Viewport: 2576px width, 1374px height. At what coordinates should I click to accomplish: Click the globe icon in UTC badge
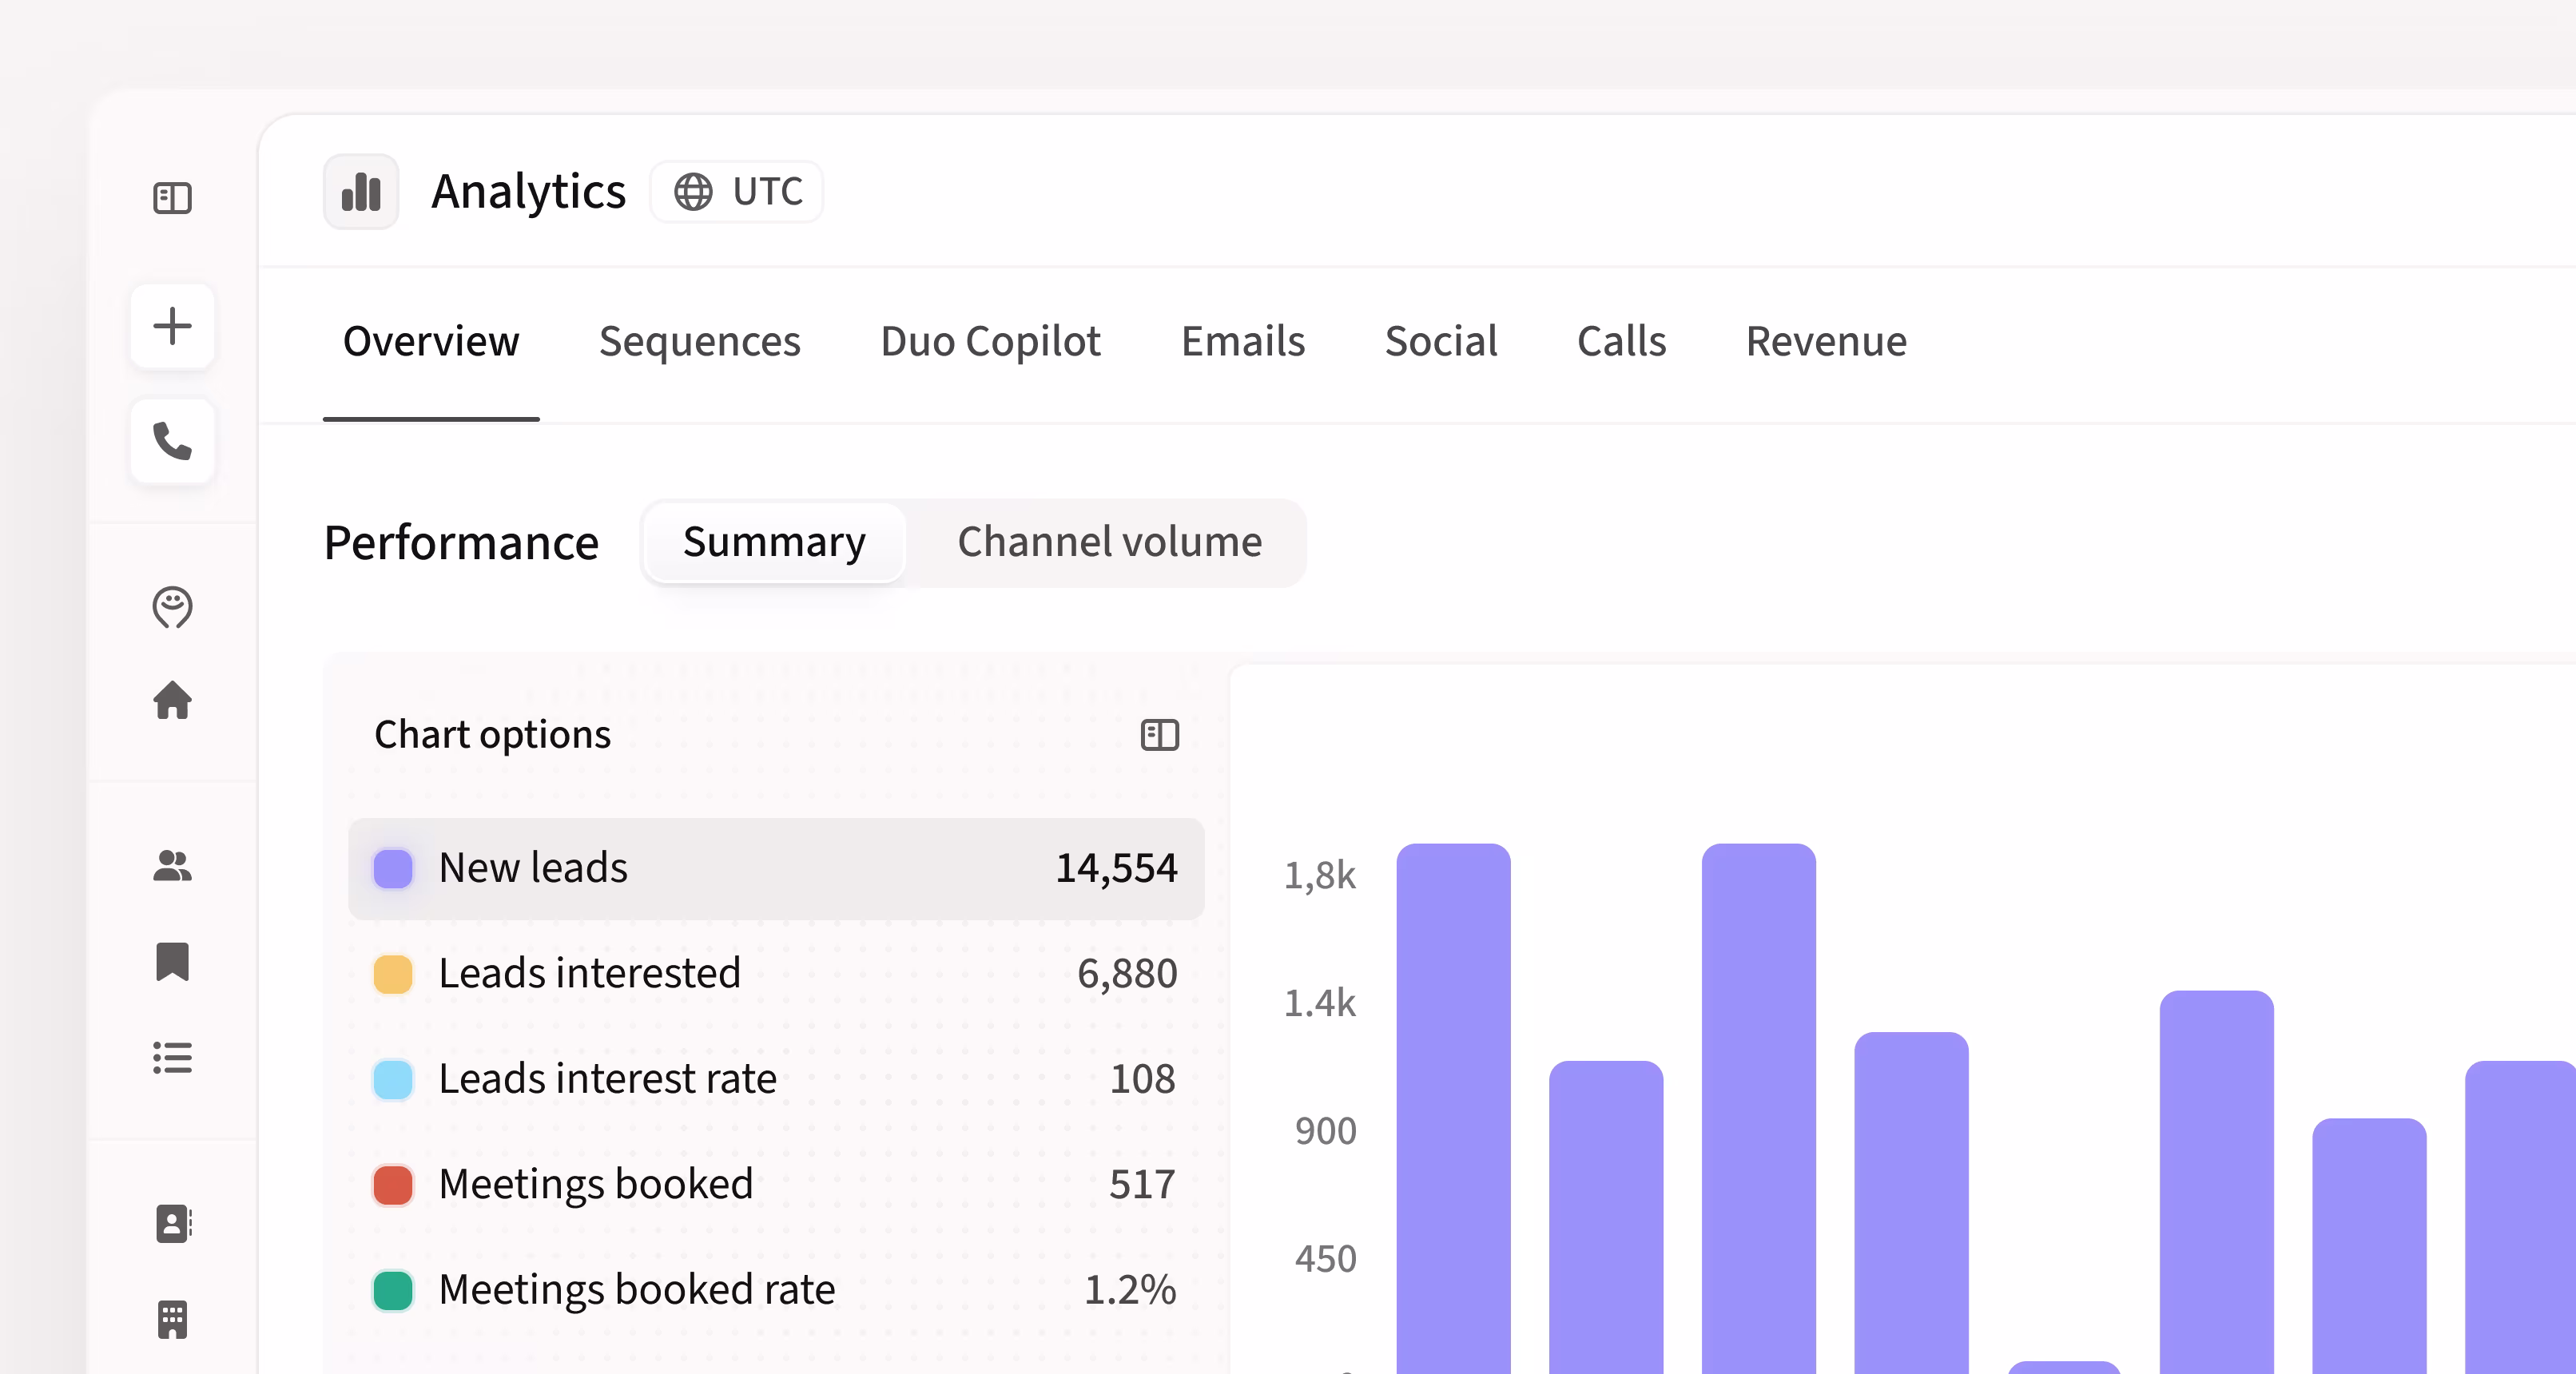pos(693,191)
